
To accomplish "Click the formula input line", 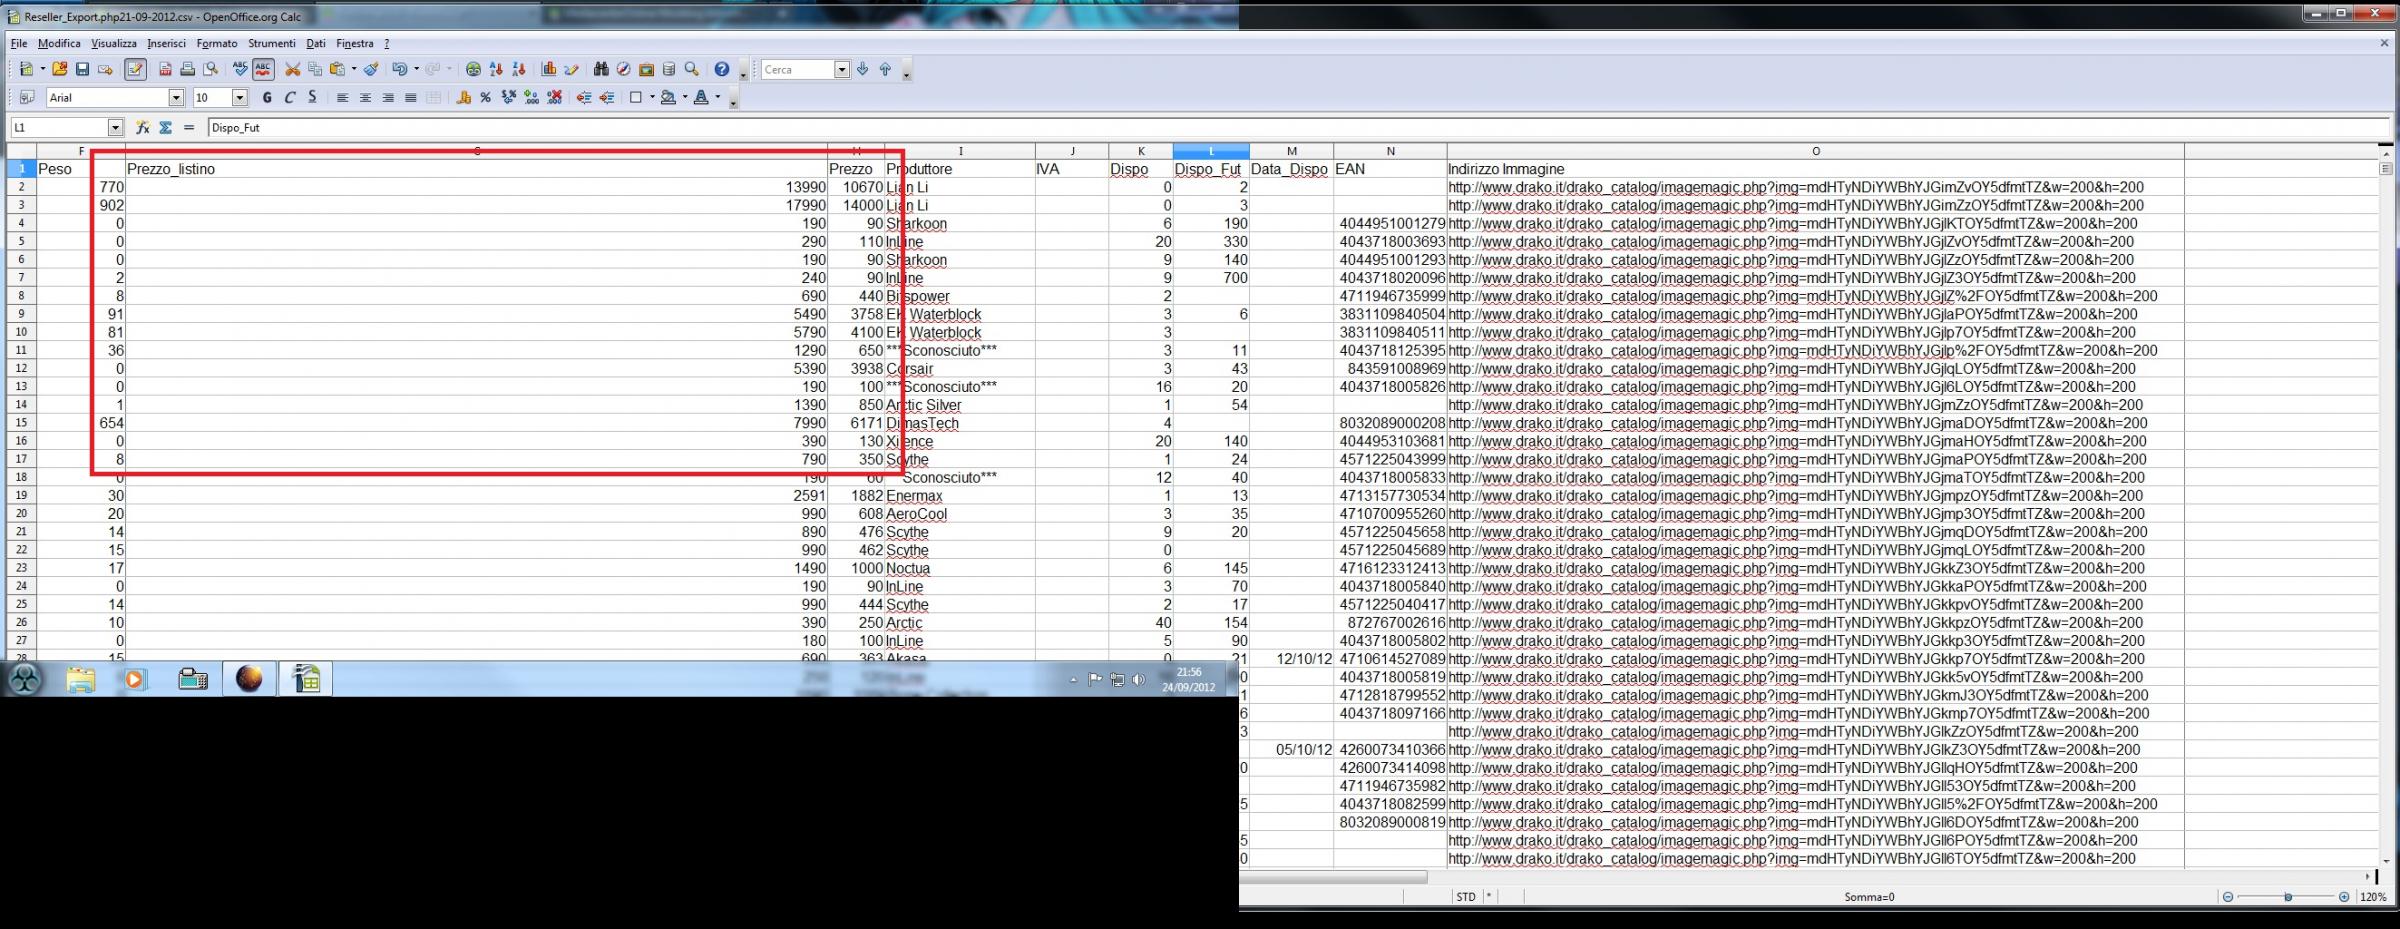I will [1298, 128].
